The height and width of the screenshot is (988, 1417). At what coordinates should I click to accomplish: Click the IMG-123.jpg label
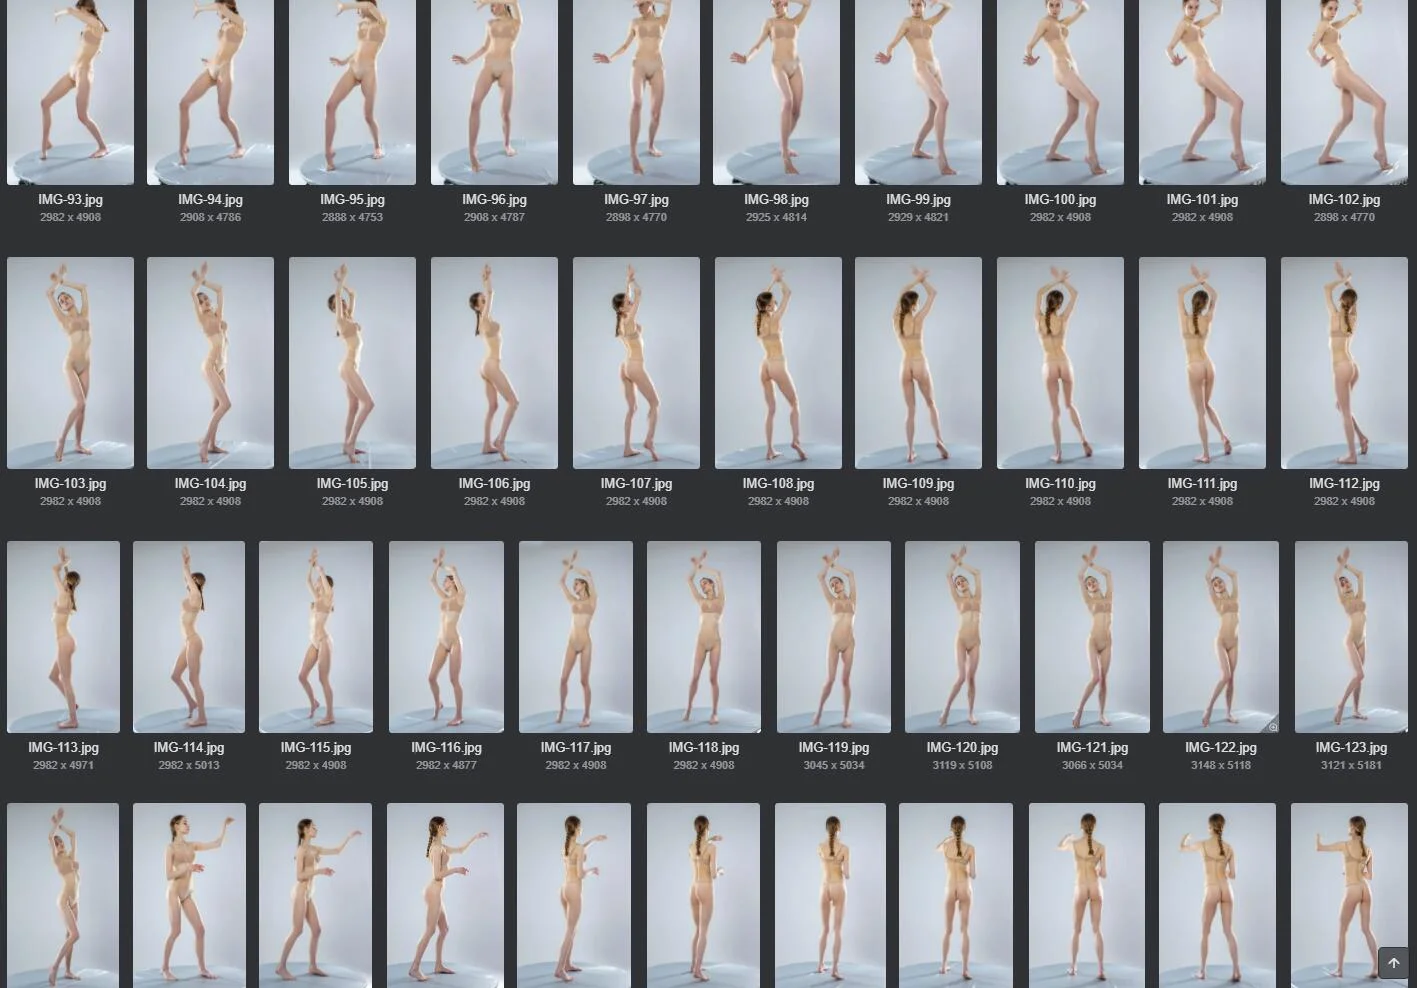point(1351,748)
